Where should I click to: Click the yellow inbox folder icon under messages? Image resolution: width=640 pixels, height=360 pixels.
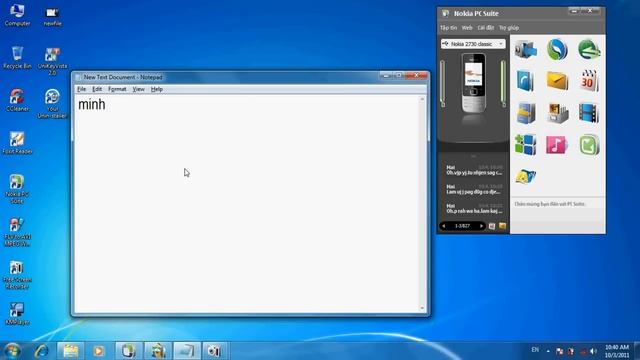[x=502, y=226]
